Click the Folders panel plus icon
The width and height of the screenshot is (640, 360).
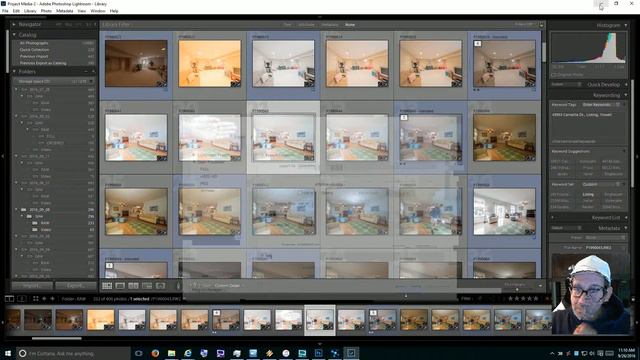tap(93, 71)
